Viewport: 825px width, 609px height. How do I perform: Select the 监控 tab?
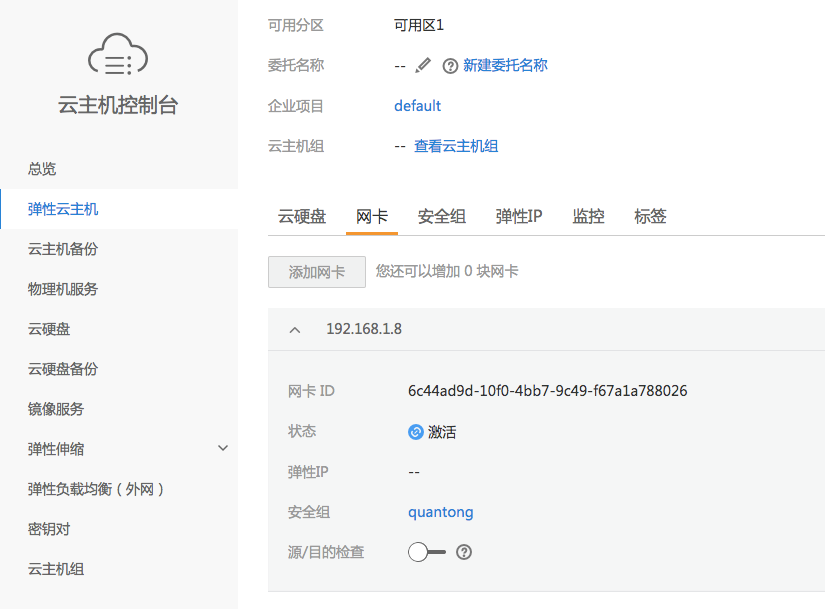point(588,216)
